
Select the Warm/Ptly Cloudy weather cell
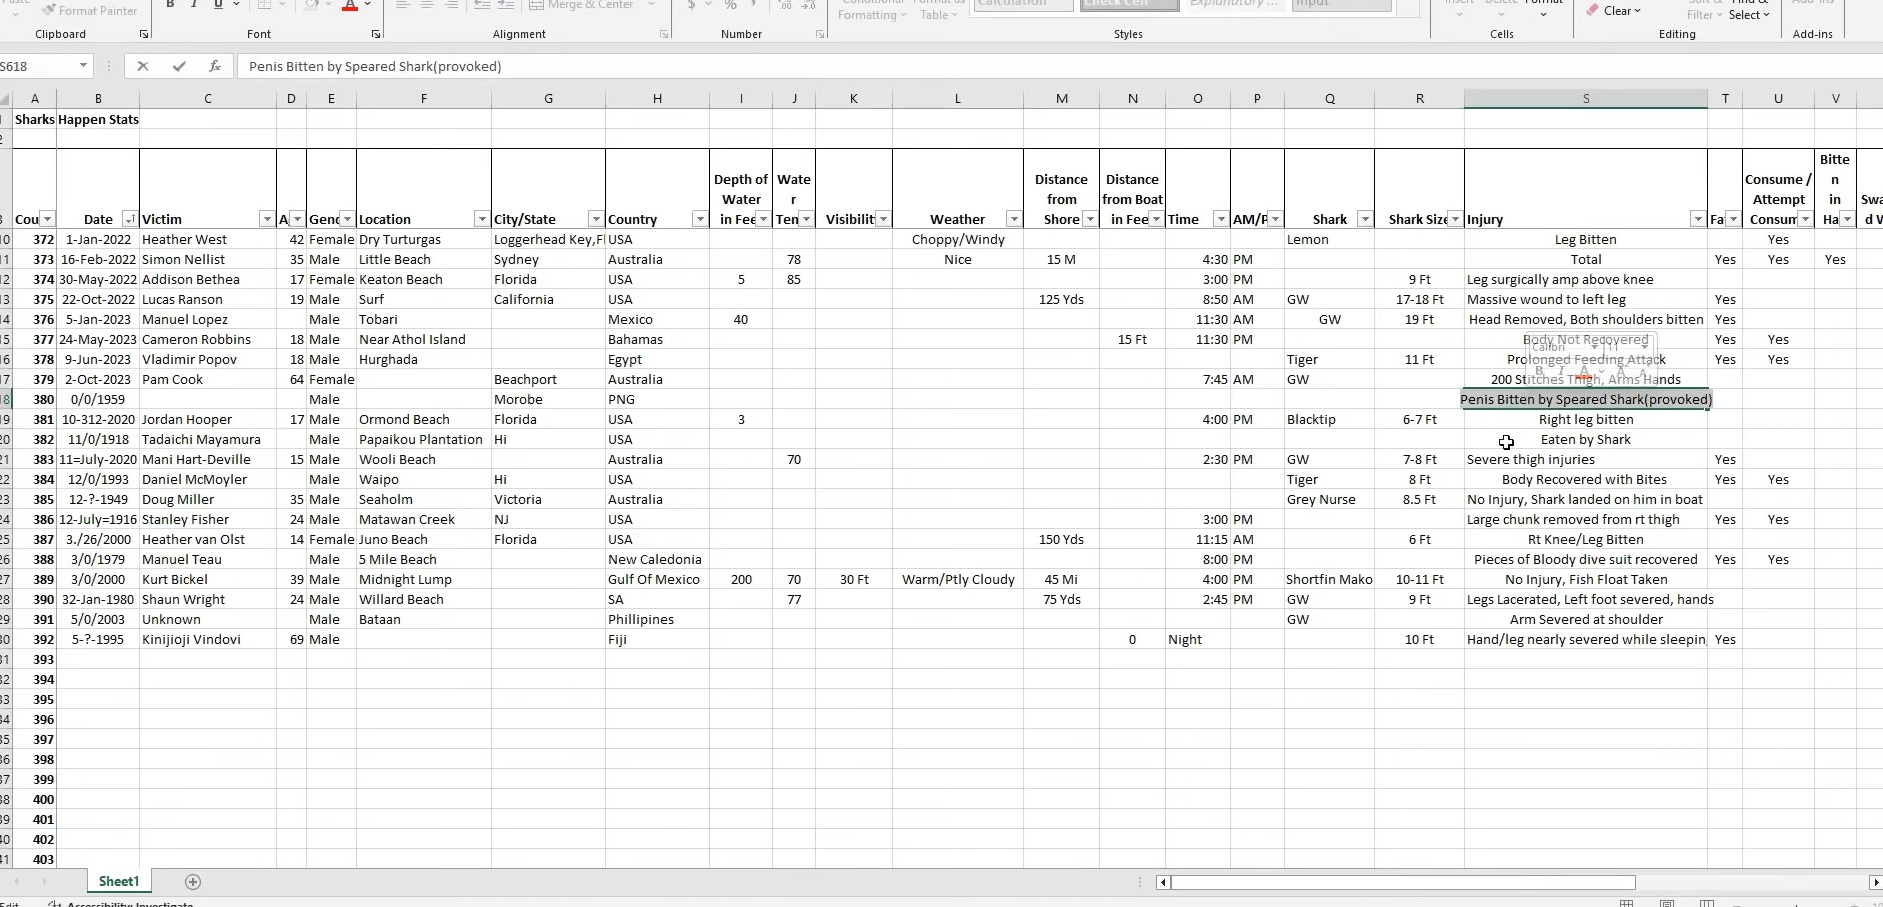pos(958,579)
